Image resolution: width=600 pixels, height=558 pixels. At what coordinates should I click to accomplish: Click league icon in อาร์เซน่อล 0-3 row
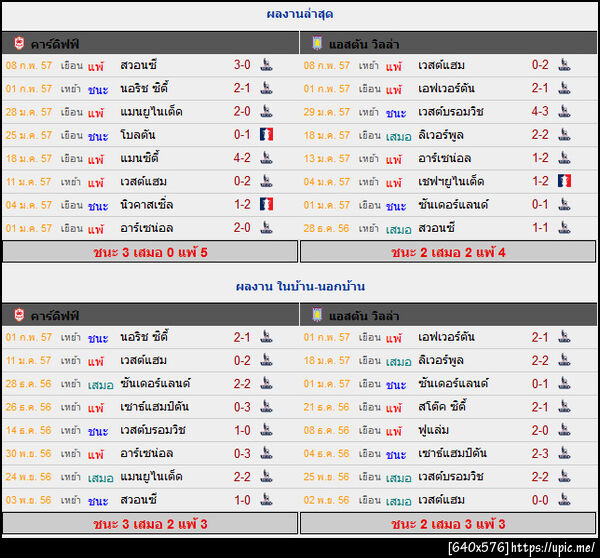(x=266, y=453)
